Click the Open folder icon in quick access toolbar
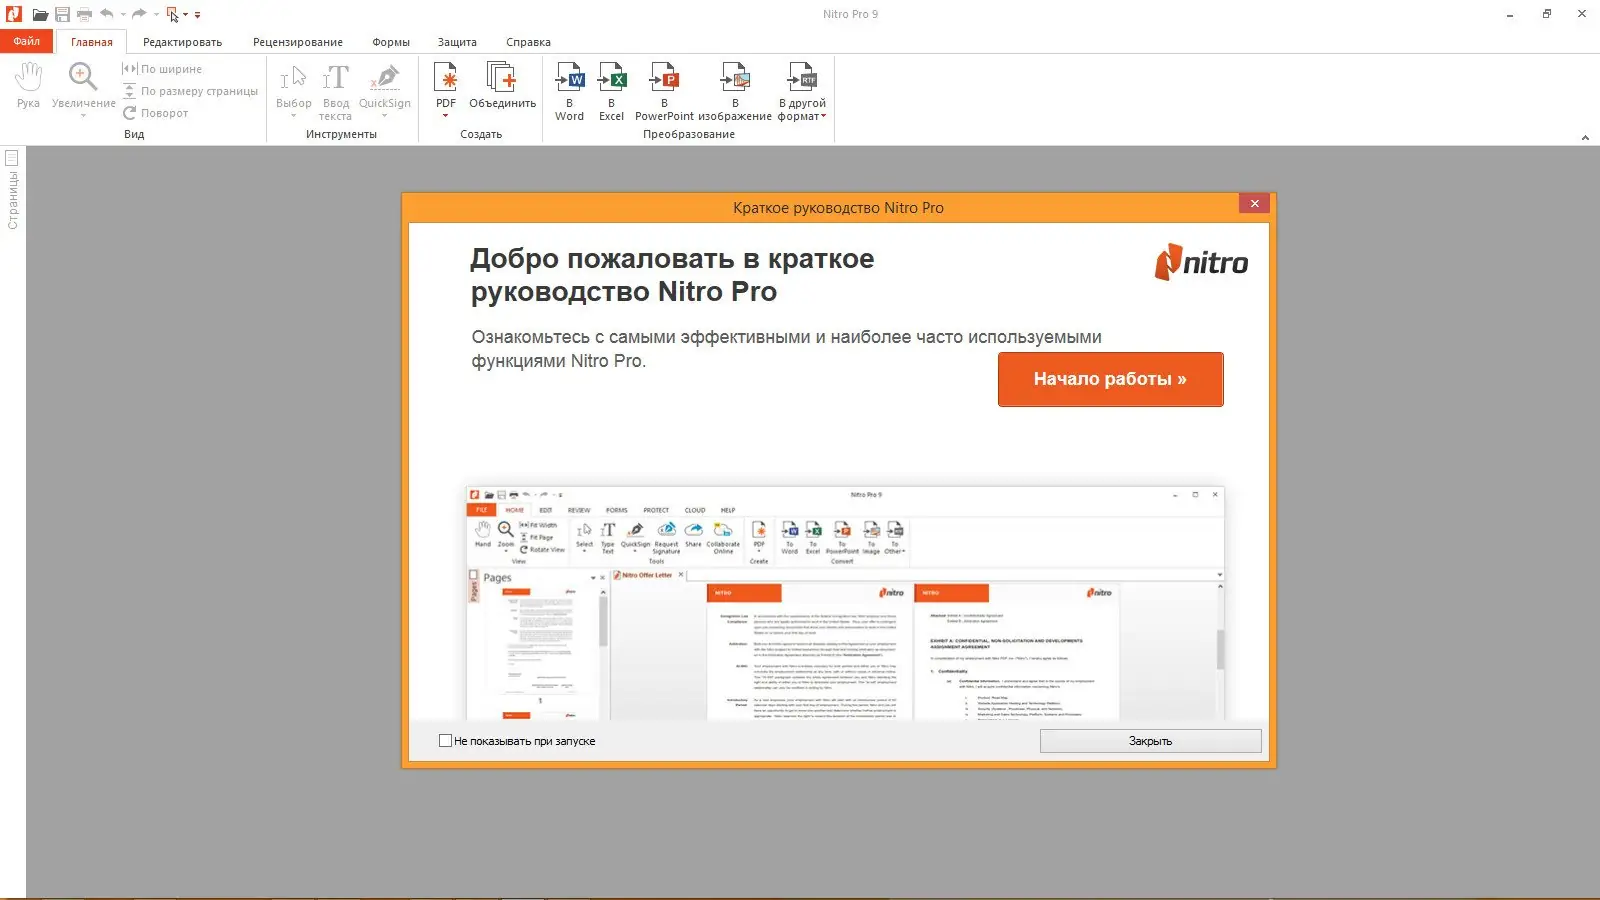The width and height of the screenshot is (1600, 900). pyautogui.click(x=40, y=15)
